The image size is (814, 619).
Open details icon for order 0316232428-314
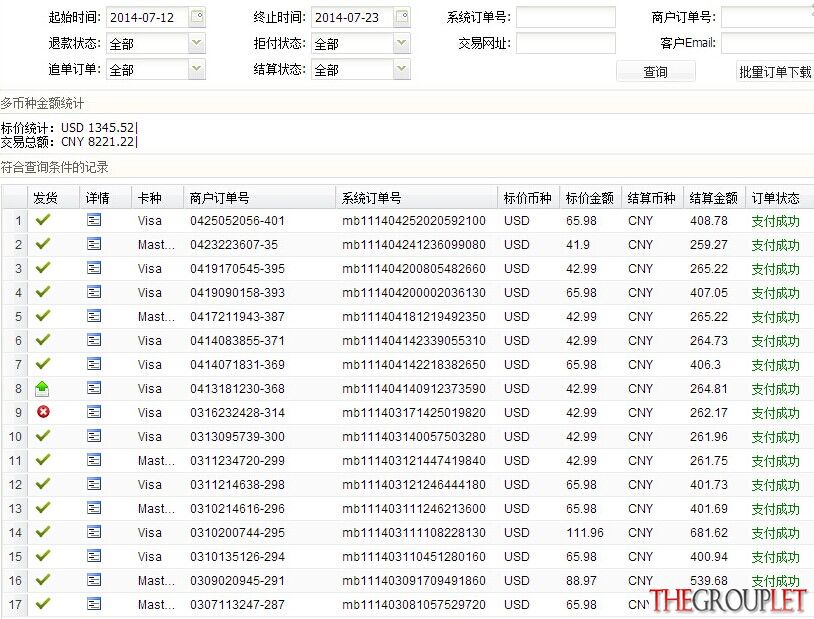click(94, 412)
